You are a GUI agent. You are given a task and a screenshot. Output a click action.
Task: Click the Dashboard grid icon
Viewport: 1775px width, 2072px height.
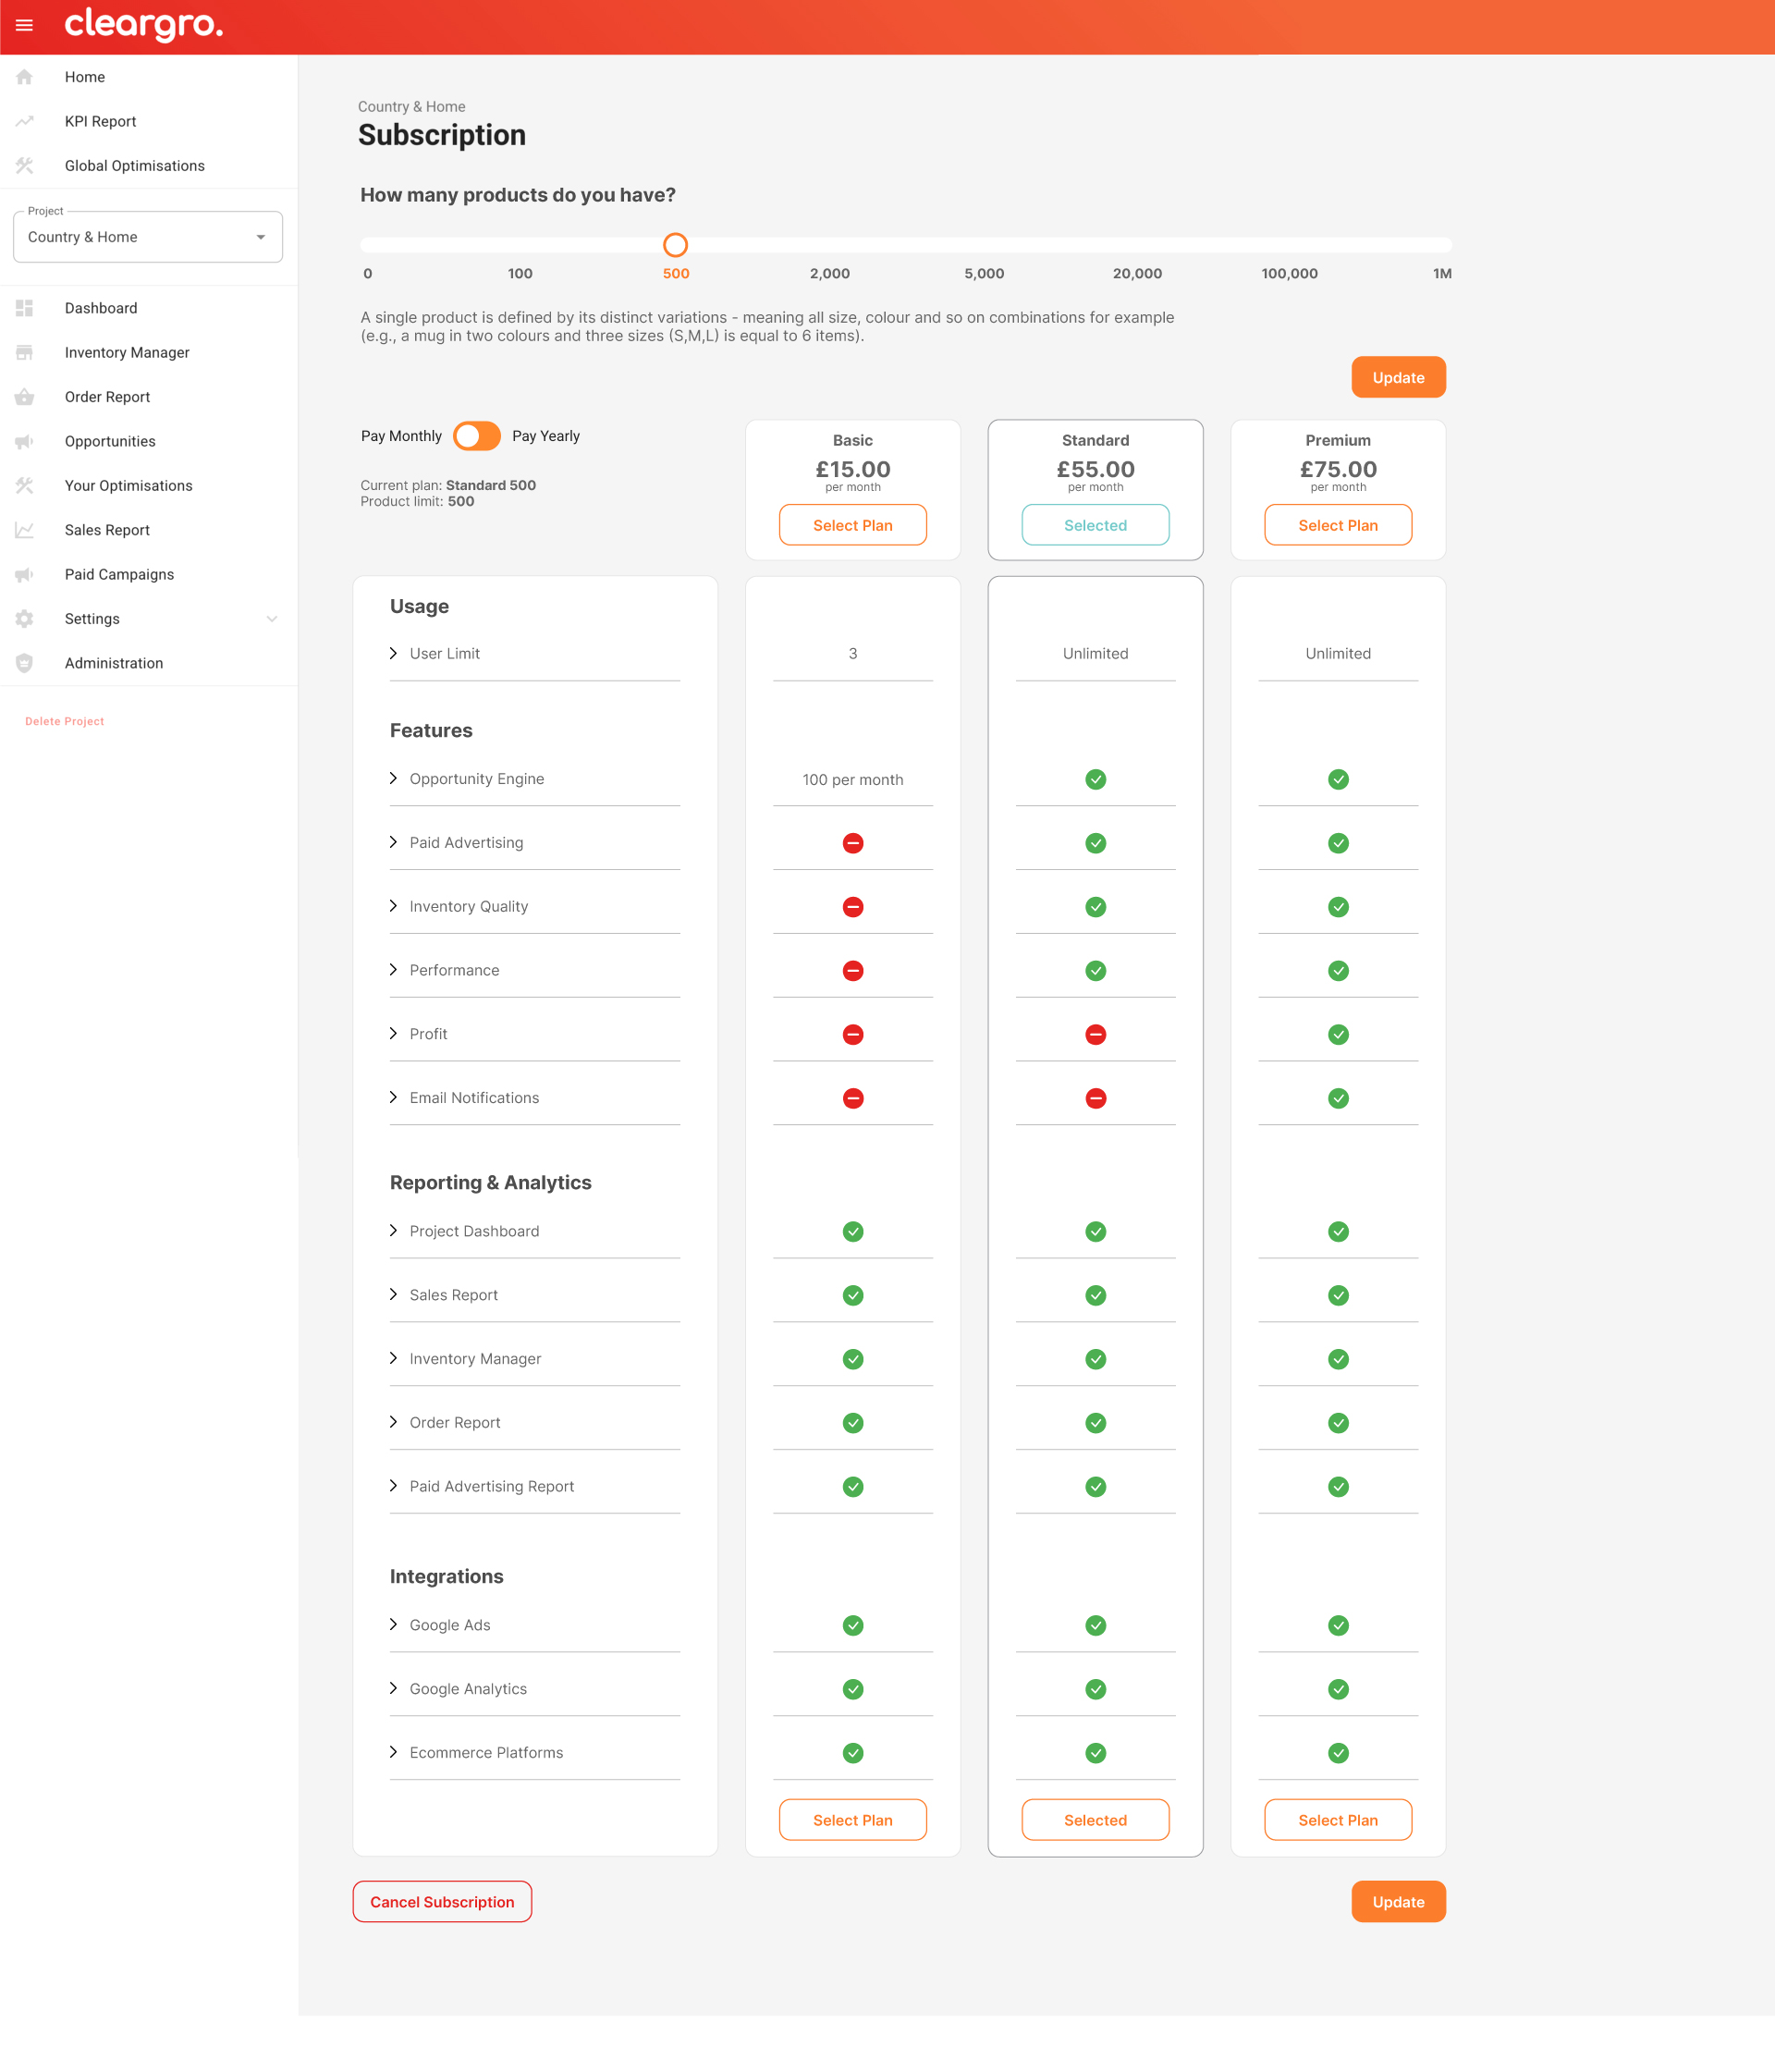click(24, 308)
